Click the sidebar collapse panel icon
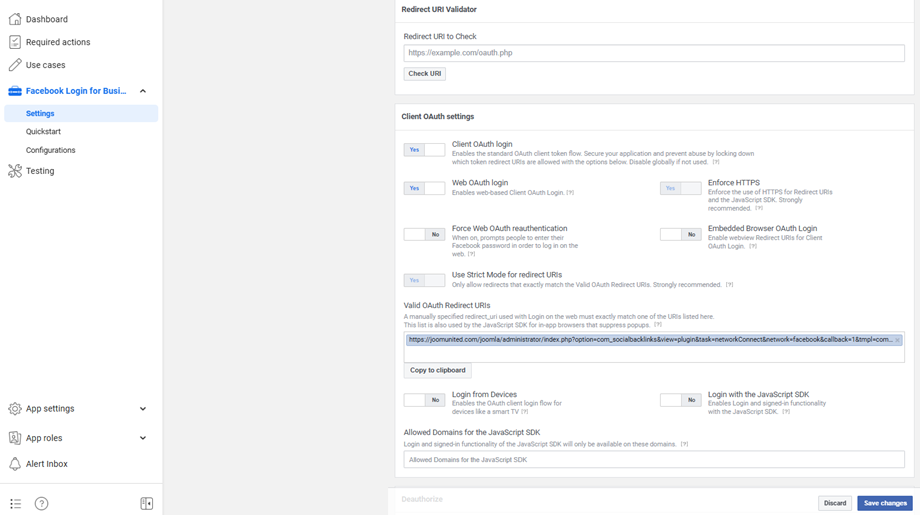920x515 pixels. [147, 504]
